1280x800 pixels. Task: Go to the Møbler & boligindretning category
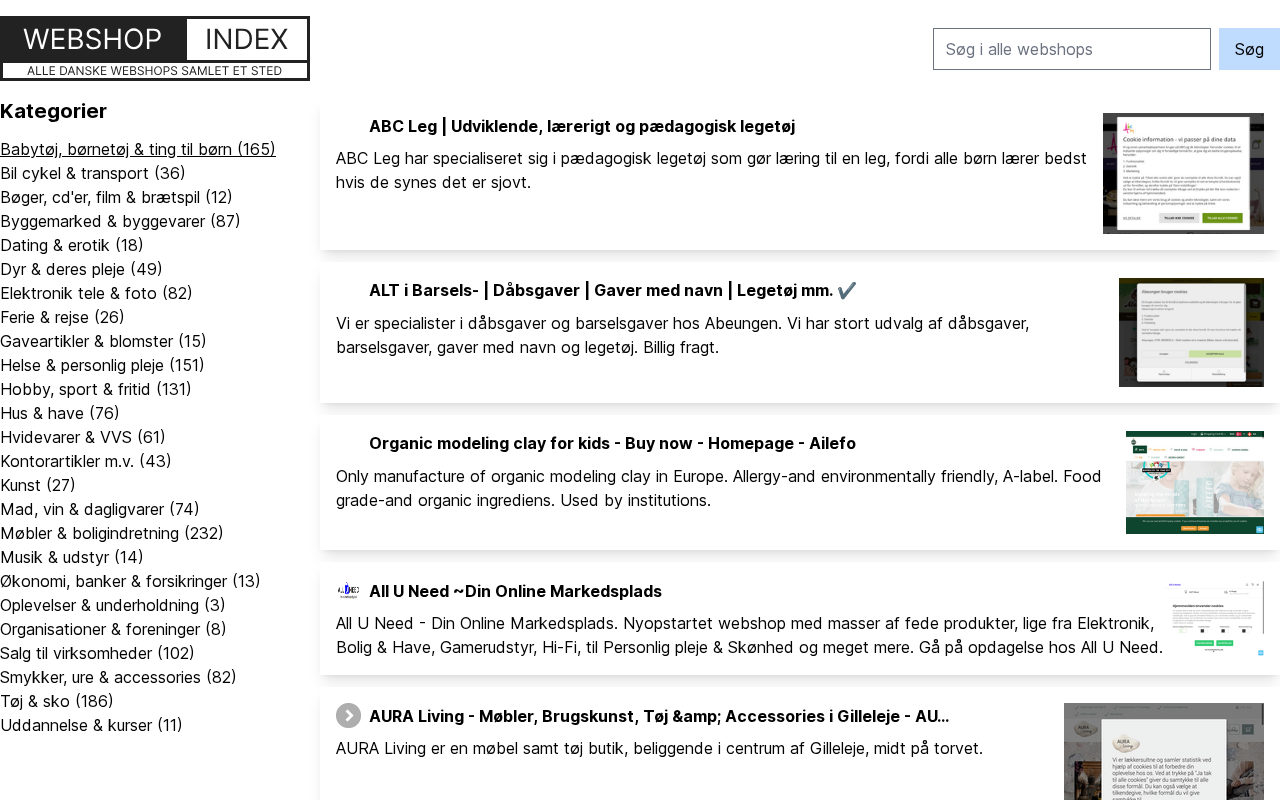coord(112,533)
